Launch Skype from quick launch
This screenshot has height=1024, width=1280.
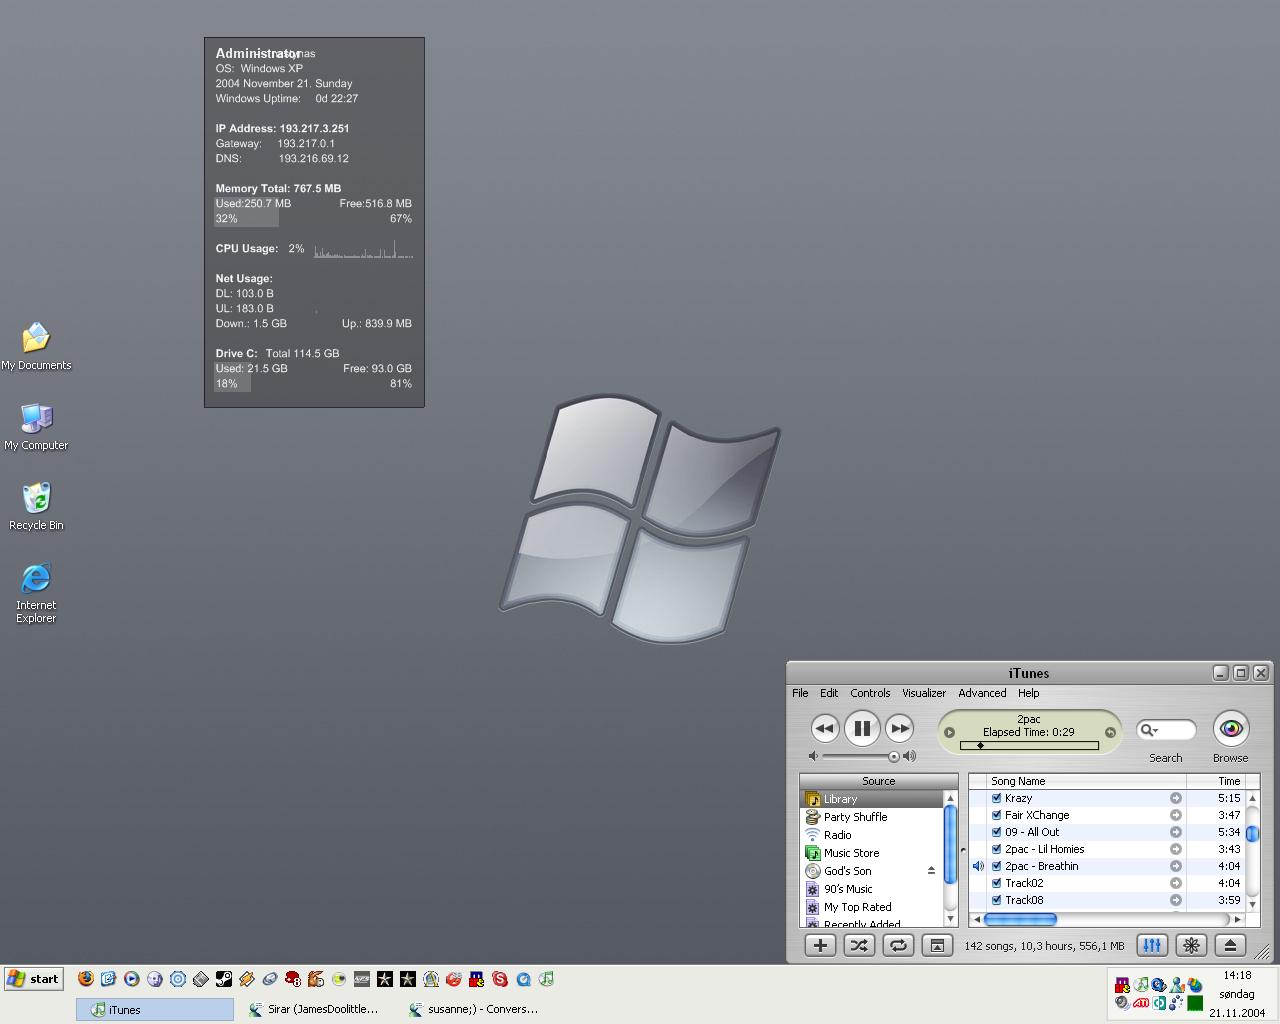click(500, 979)
